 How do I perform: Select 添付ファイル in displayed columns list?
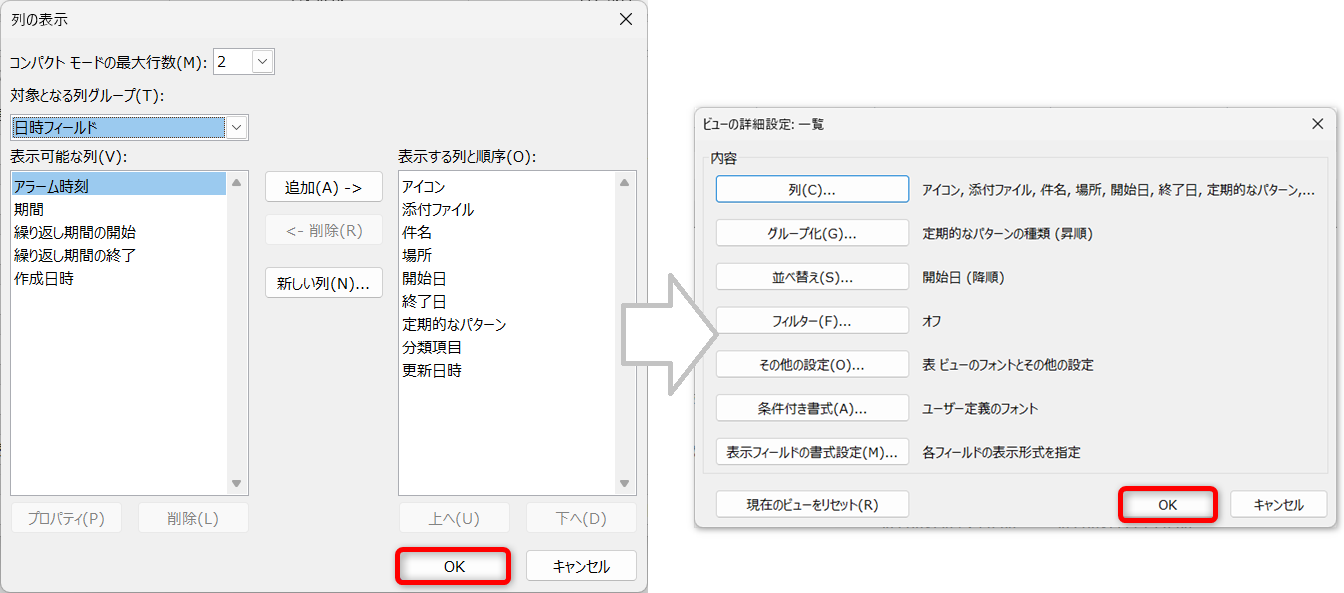pos(438,209)
